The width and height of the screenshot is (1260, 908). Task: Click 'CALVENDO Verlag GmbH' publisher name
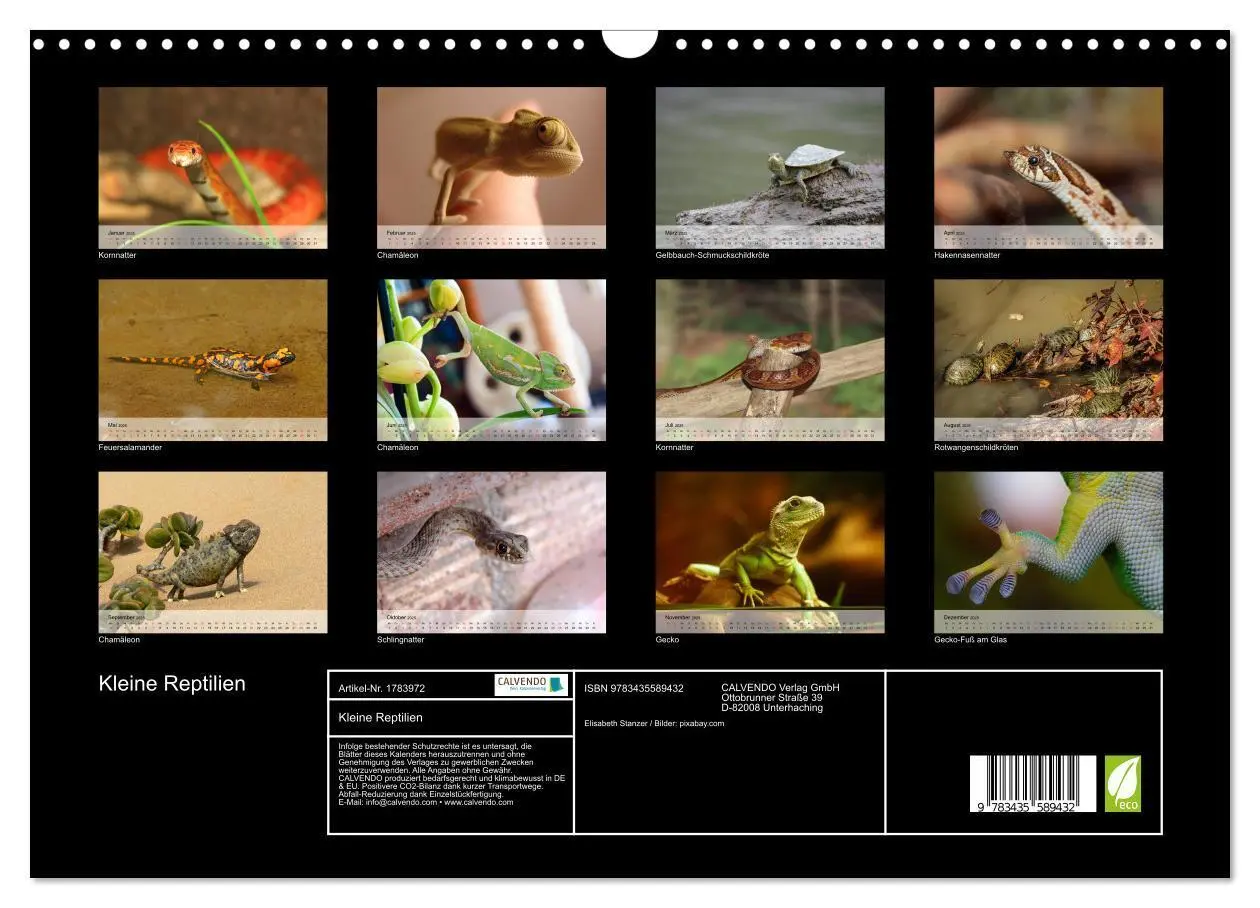point(781,688)
